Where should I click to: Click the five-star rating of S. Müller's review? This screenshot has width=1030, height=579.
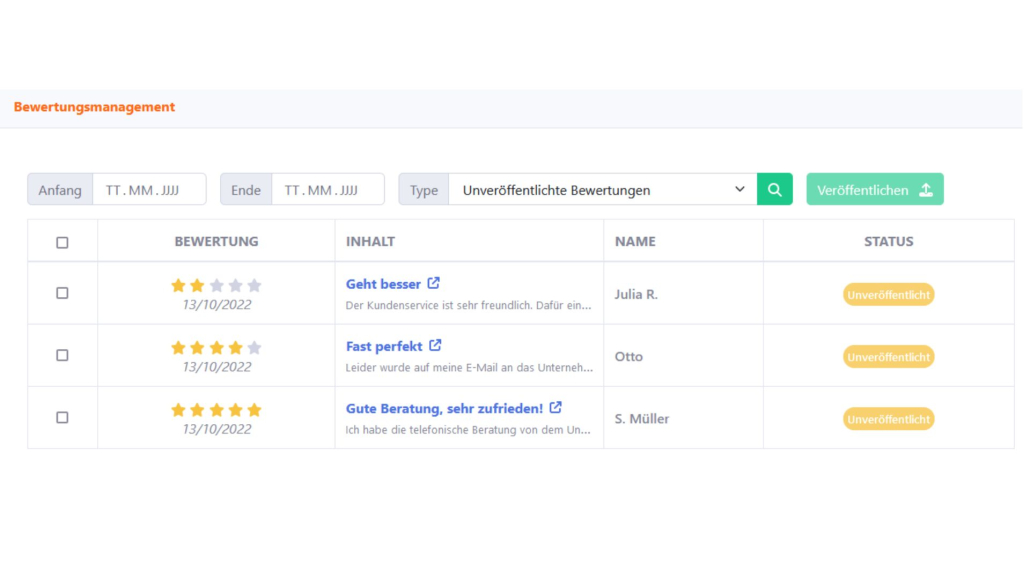pyautogui.click(x=216, y=410)
